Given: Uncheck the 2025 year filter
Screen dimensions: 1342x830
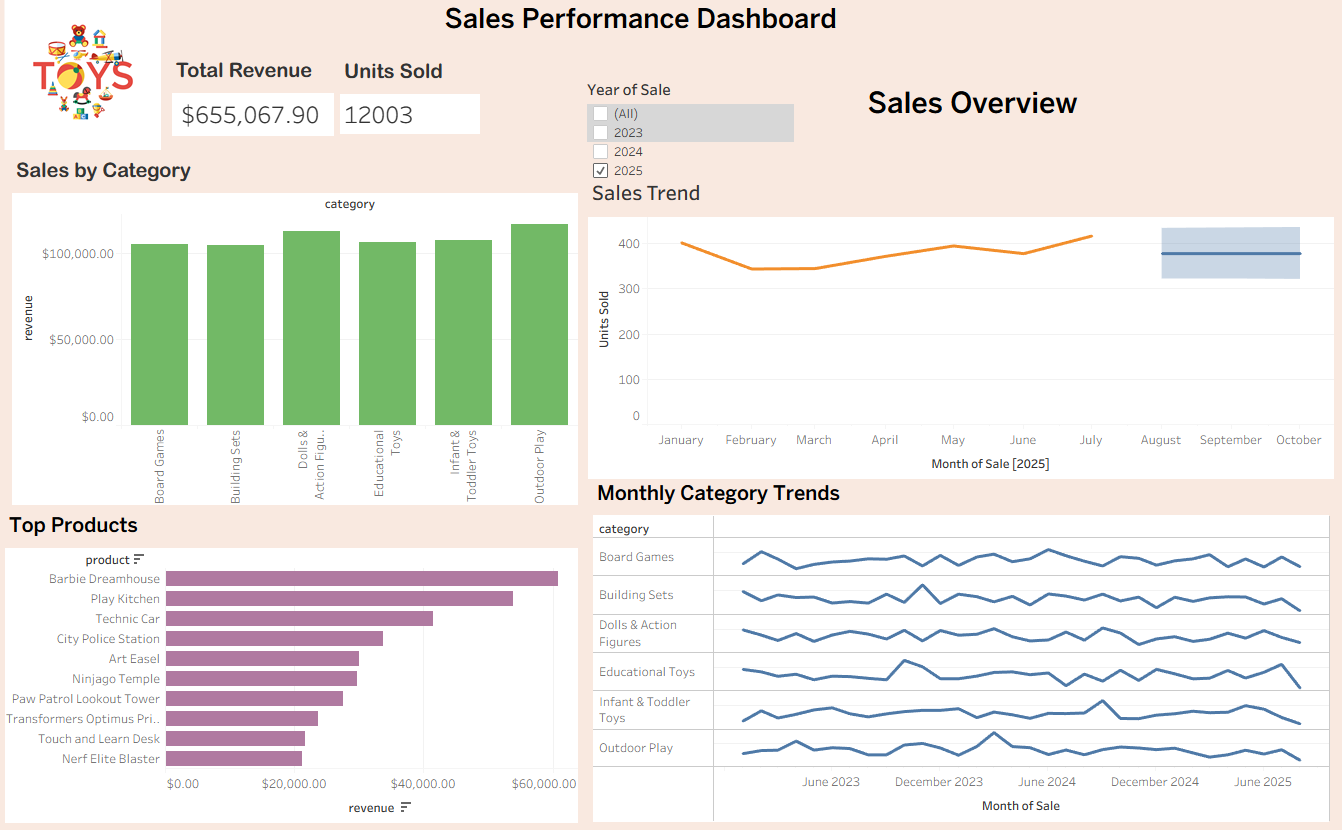Looking at the screenshot, I should click(599, 170).
